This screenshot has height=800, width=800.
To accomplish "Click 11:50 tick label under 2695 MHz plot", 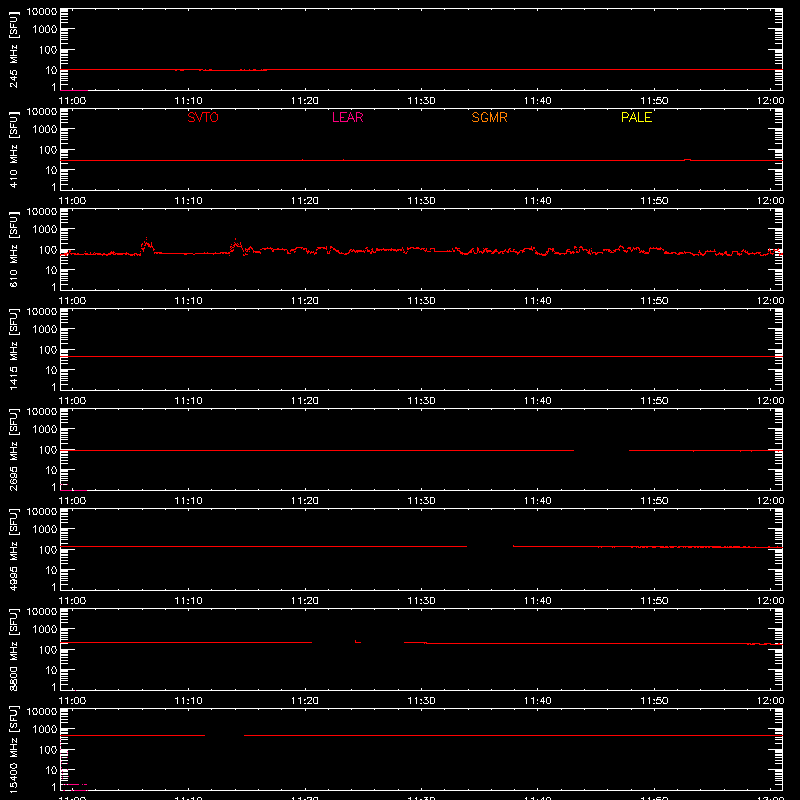I will tap(654, 501).
